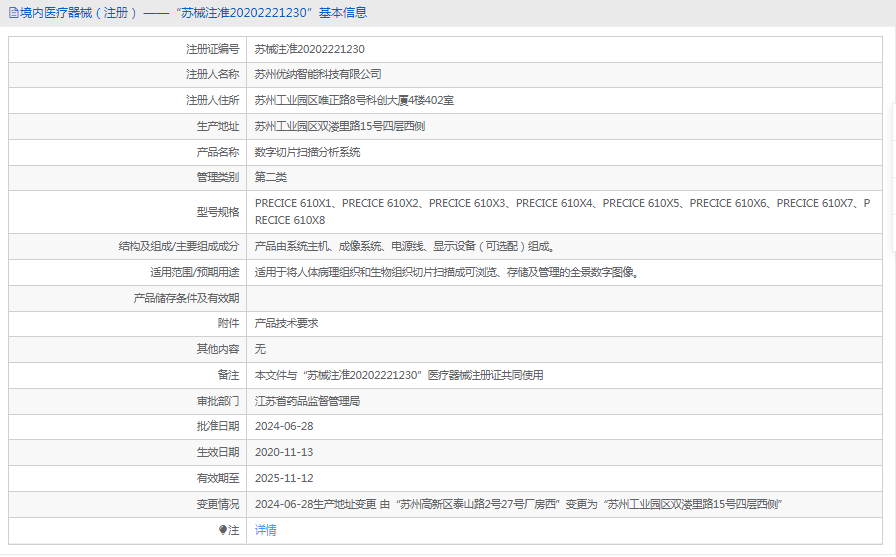This screenshot has height=557, width=896.
Task: Click the 生产地址 label
Action: [218, 126]
